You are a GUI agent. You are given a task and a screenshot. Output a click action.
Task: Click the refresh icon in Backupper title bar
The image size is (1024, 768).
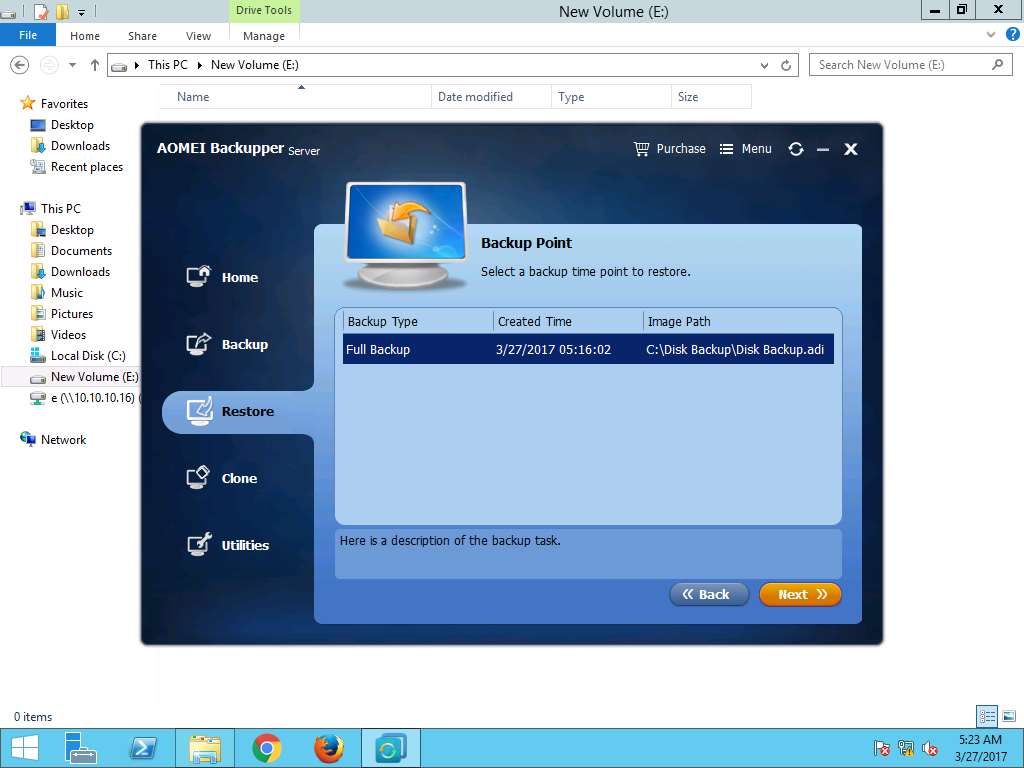[795, 149]
